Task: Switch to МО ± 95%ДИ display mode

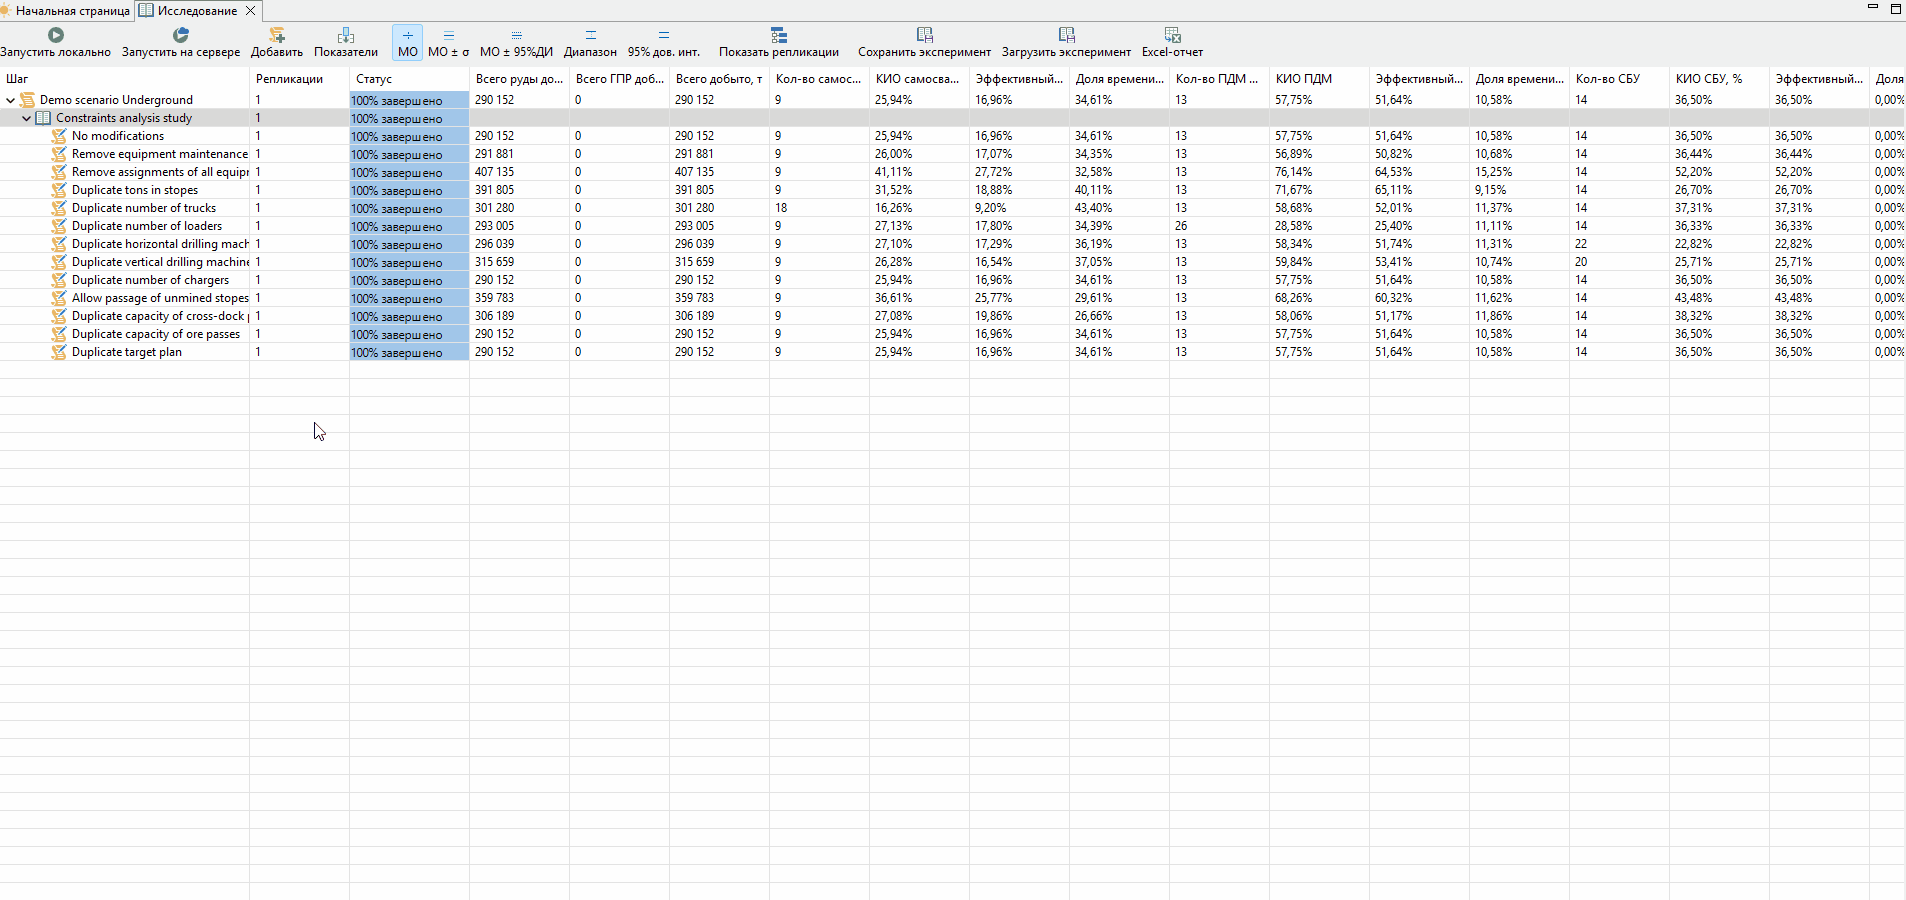Action: coord(516,43)
